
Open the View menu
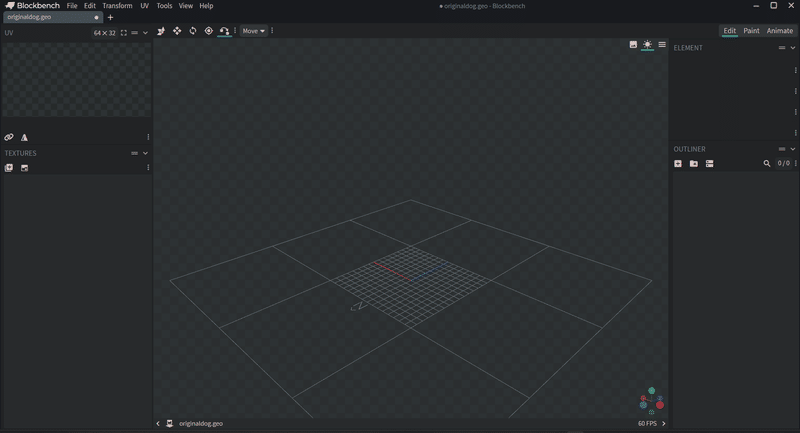[x=186, y=6]
